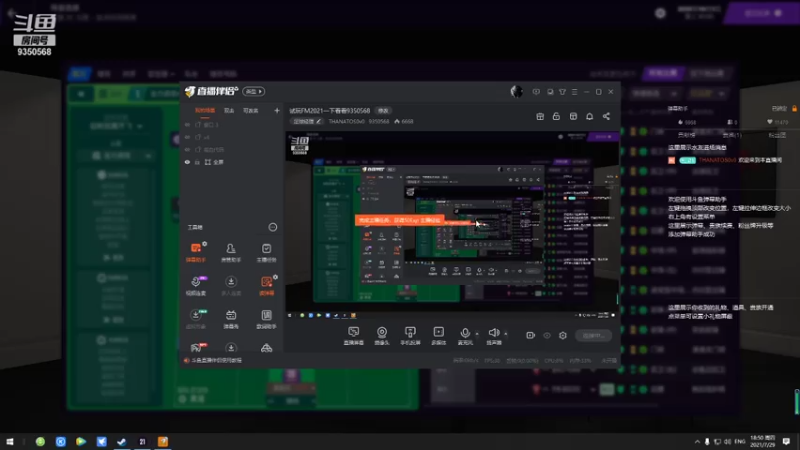Click the unlocked padlock icon in room header
This screenshot has width=800, height=450.
click(x=556, y=116)
